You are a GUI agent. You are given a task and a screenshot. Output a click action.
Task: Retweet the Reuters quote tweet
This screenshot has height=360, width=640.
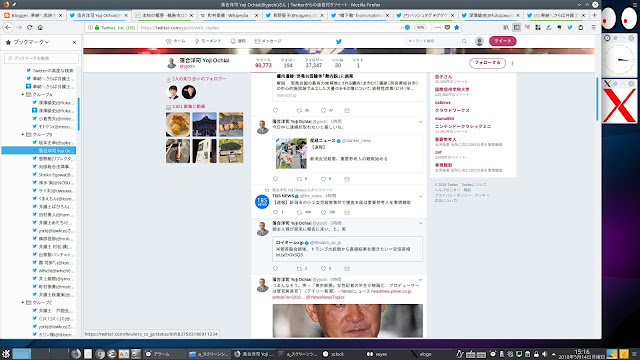pos(299,268)
